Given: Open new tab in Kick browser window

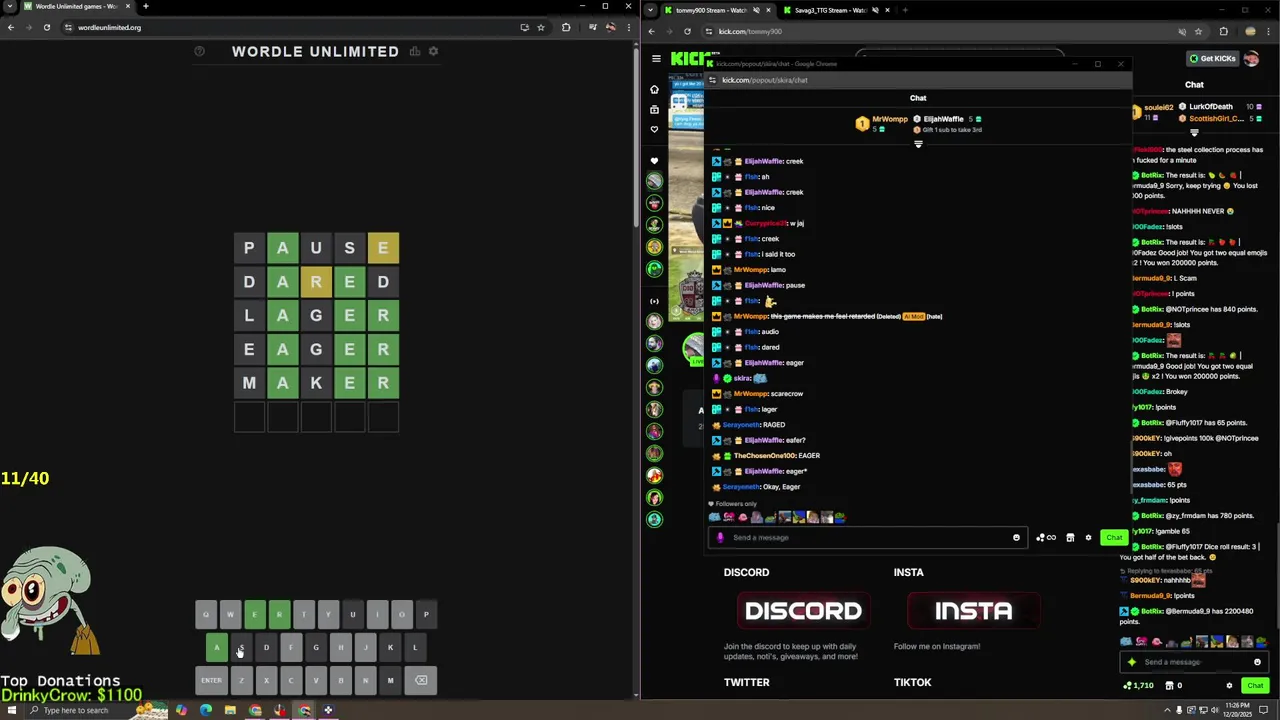Looking at the screenshot, I should 904,10.
